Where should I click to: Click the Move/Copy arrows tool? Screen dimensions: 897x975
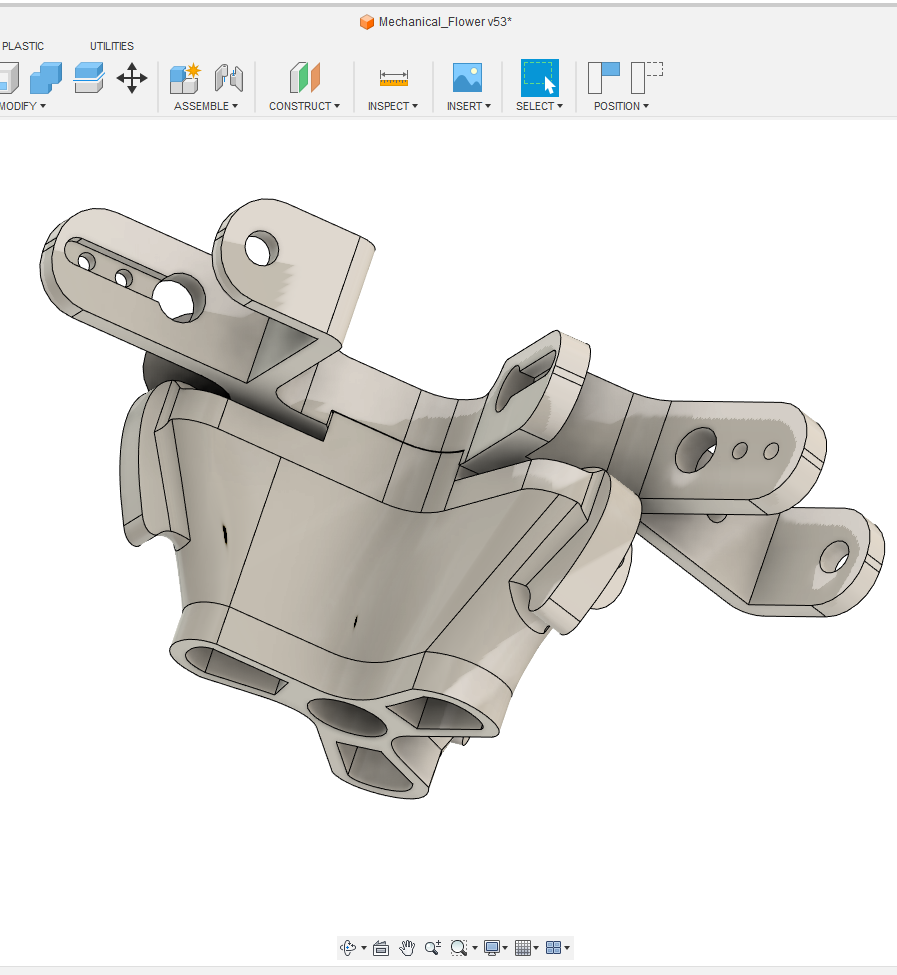132,78
